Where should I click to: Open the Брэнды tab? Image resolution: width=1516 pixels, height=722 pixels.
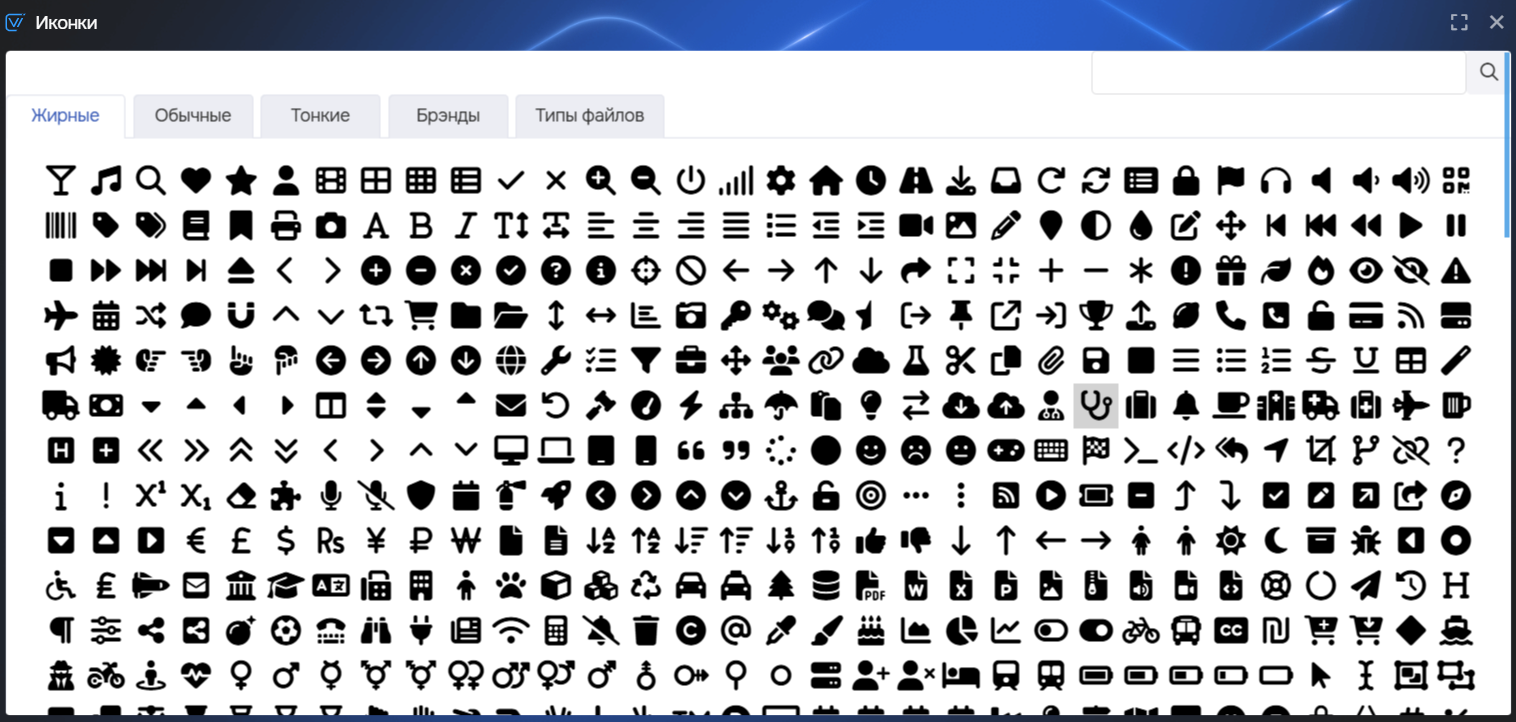click(448, 116)
